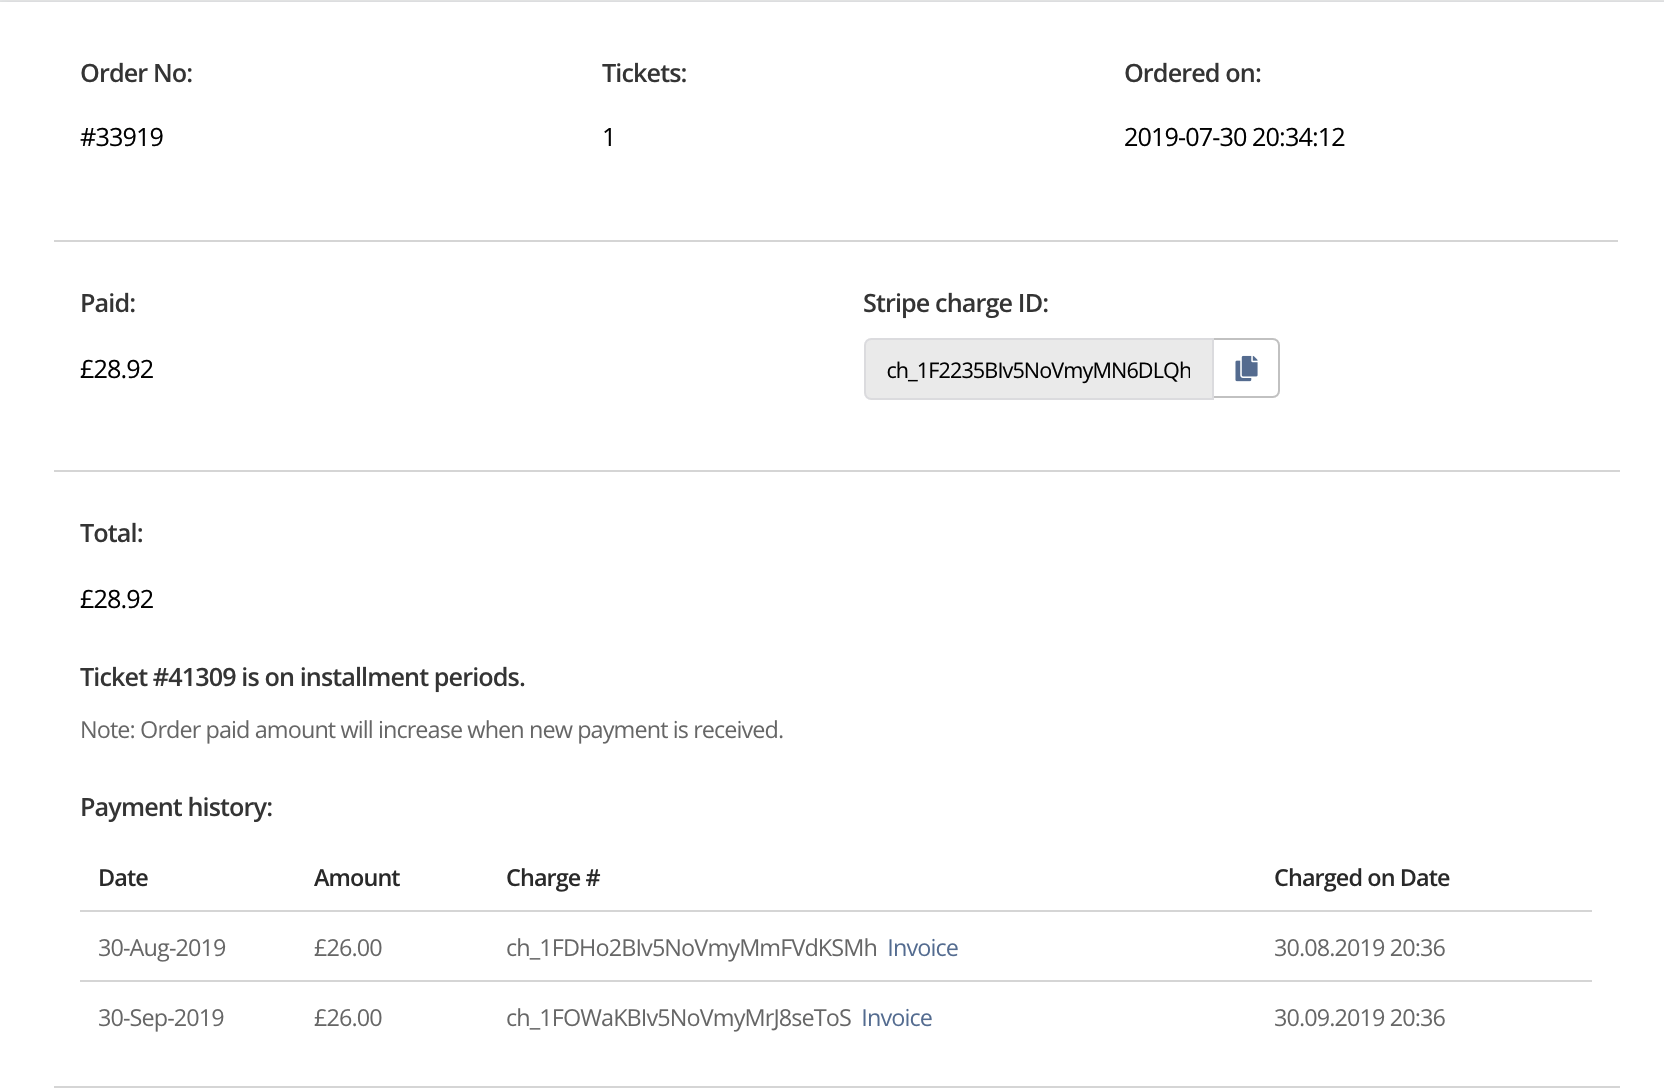Select the 30-Aug-2019 date cell
Viewport: 1664px width, 1090px height.
pyautogui.click(x=162, y=948)
